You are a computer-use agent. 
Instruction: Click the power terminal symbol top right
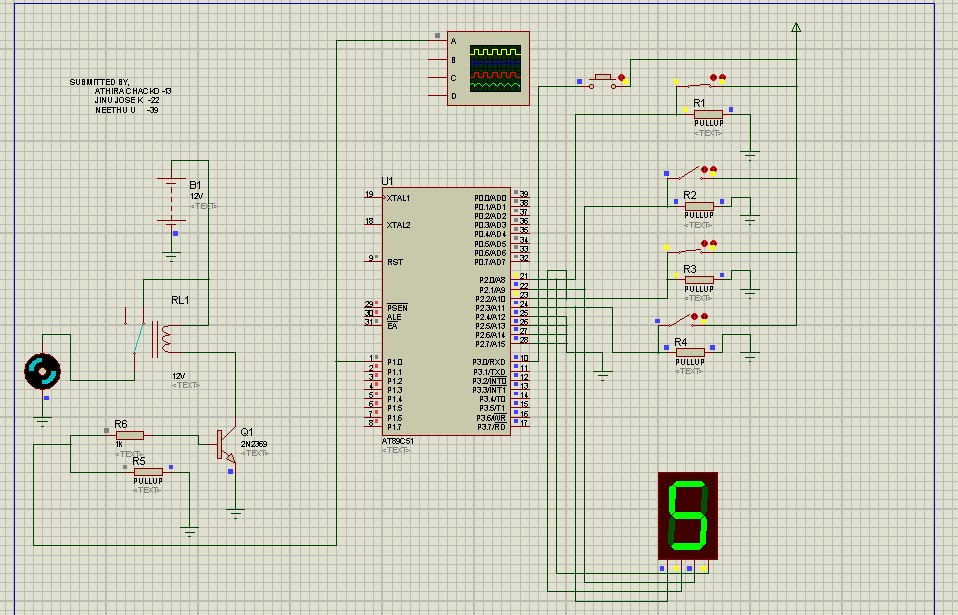(x=797, y=28)
